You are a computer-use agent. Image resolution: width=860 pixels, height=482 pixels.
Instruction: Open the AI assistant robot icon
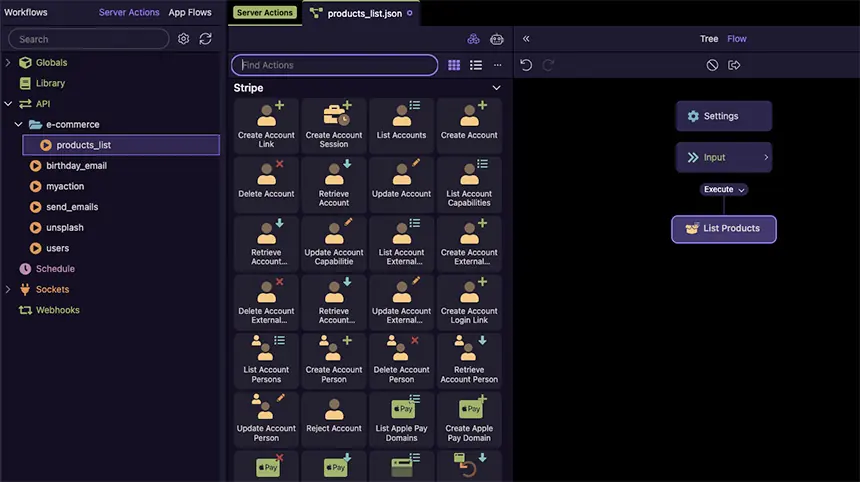point(497,39)
